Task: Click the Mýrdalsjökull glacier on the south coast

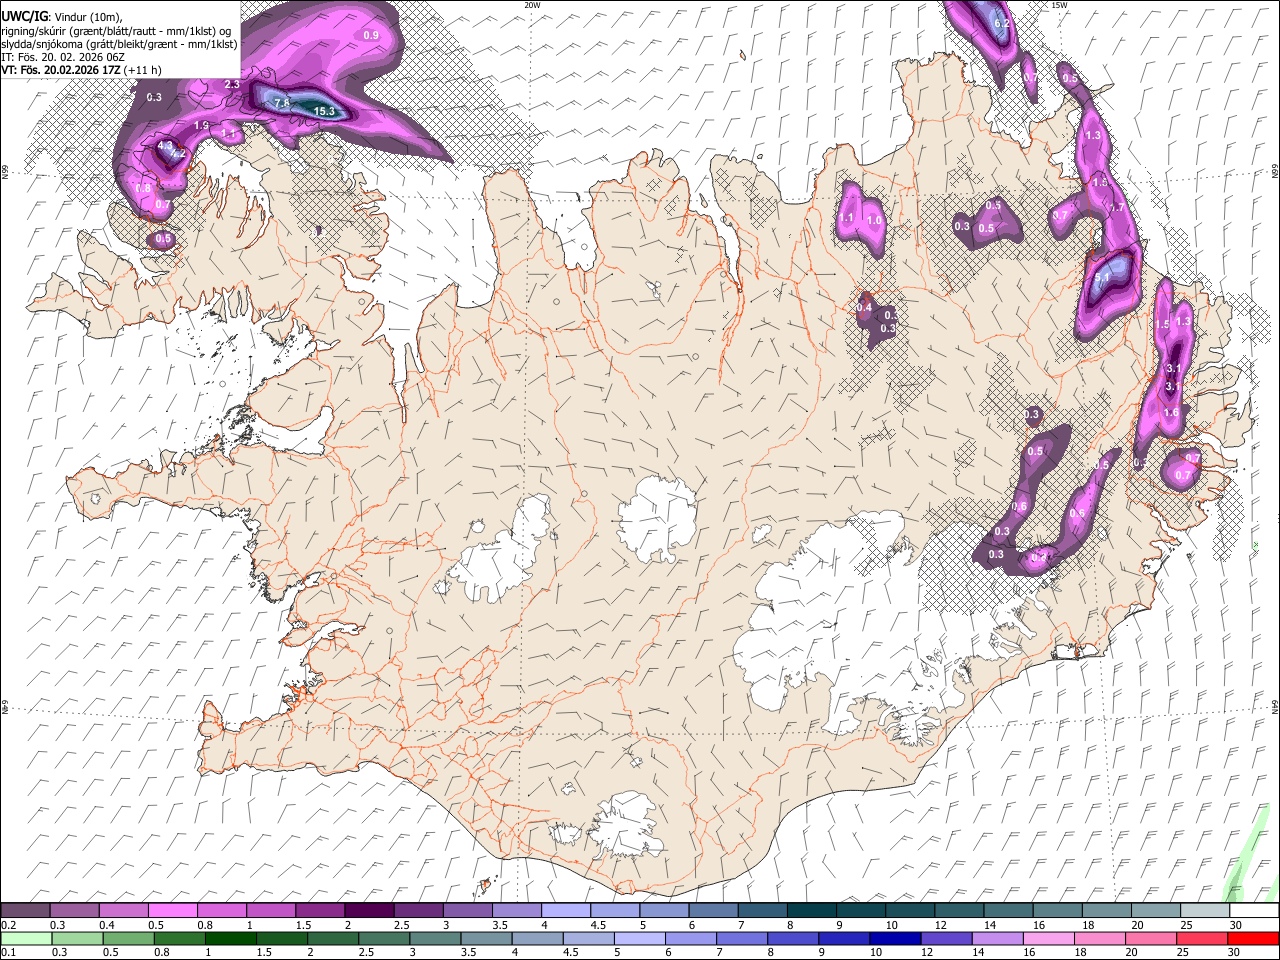Action: pyautogui.click(x=623, y=826)
